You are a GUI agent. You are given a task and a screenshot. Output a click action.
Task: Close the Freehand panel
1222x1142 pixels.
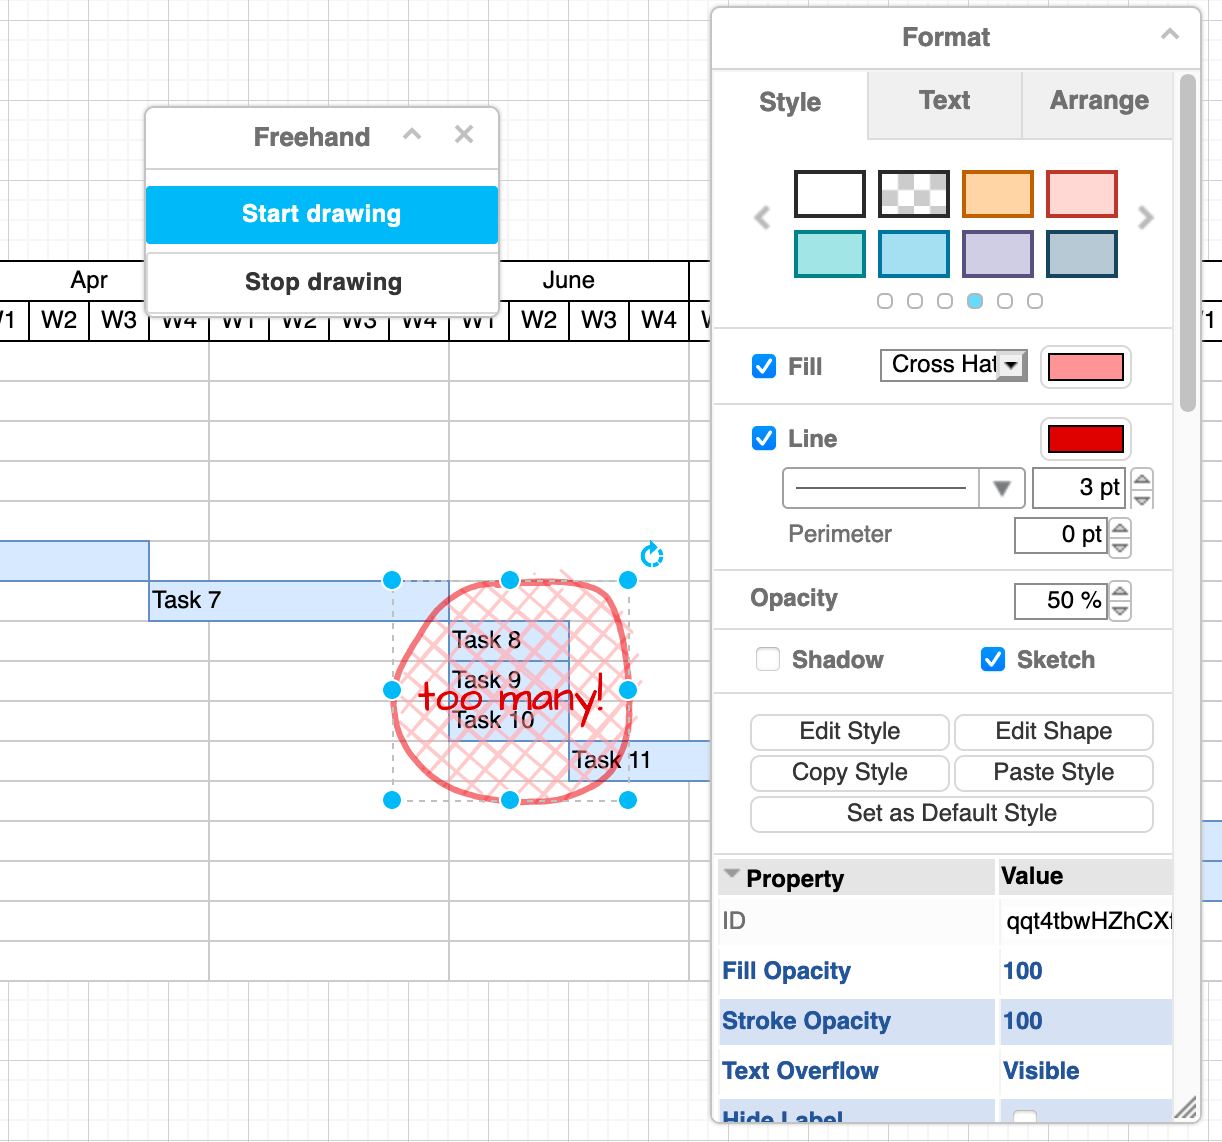coord(463,134)
